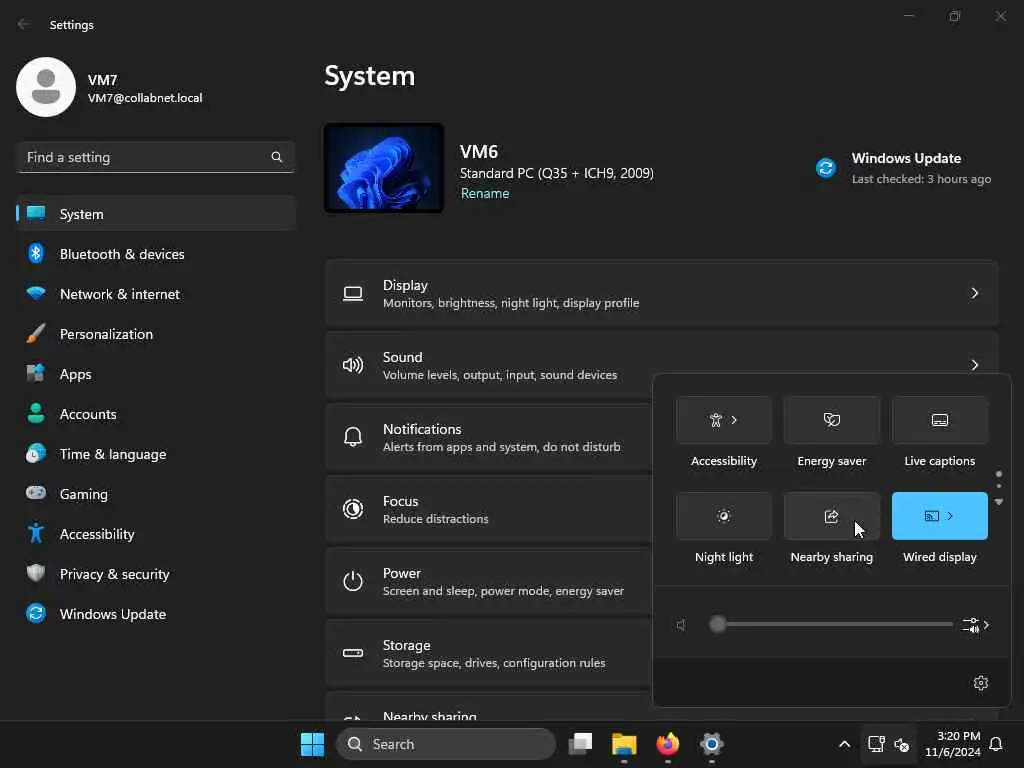This screenshot has height=768, width=1024.
Task: Click the Notifications bell icon in list
Action: (353, 437)
